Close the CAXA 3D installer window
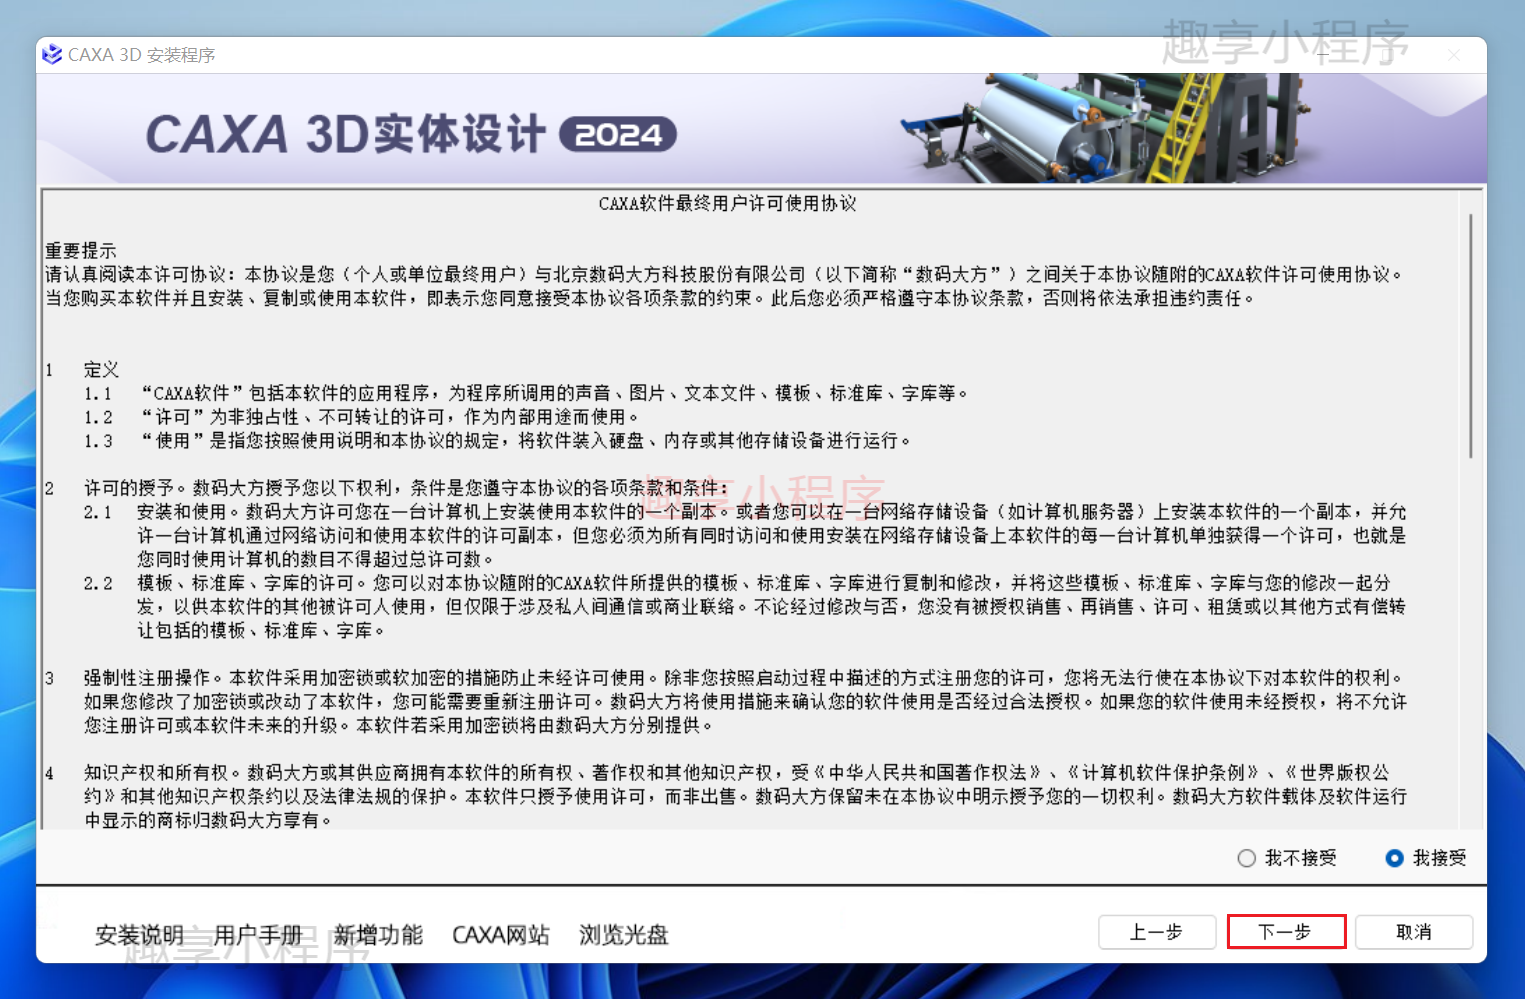This screenshot has width=1525, height=999. (1454, 55)
